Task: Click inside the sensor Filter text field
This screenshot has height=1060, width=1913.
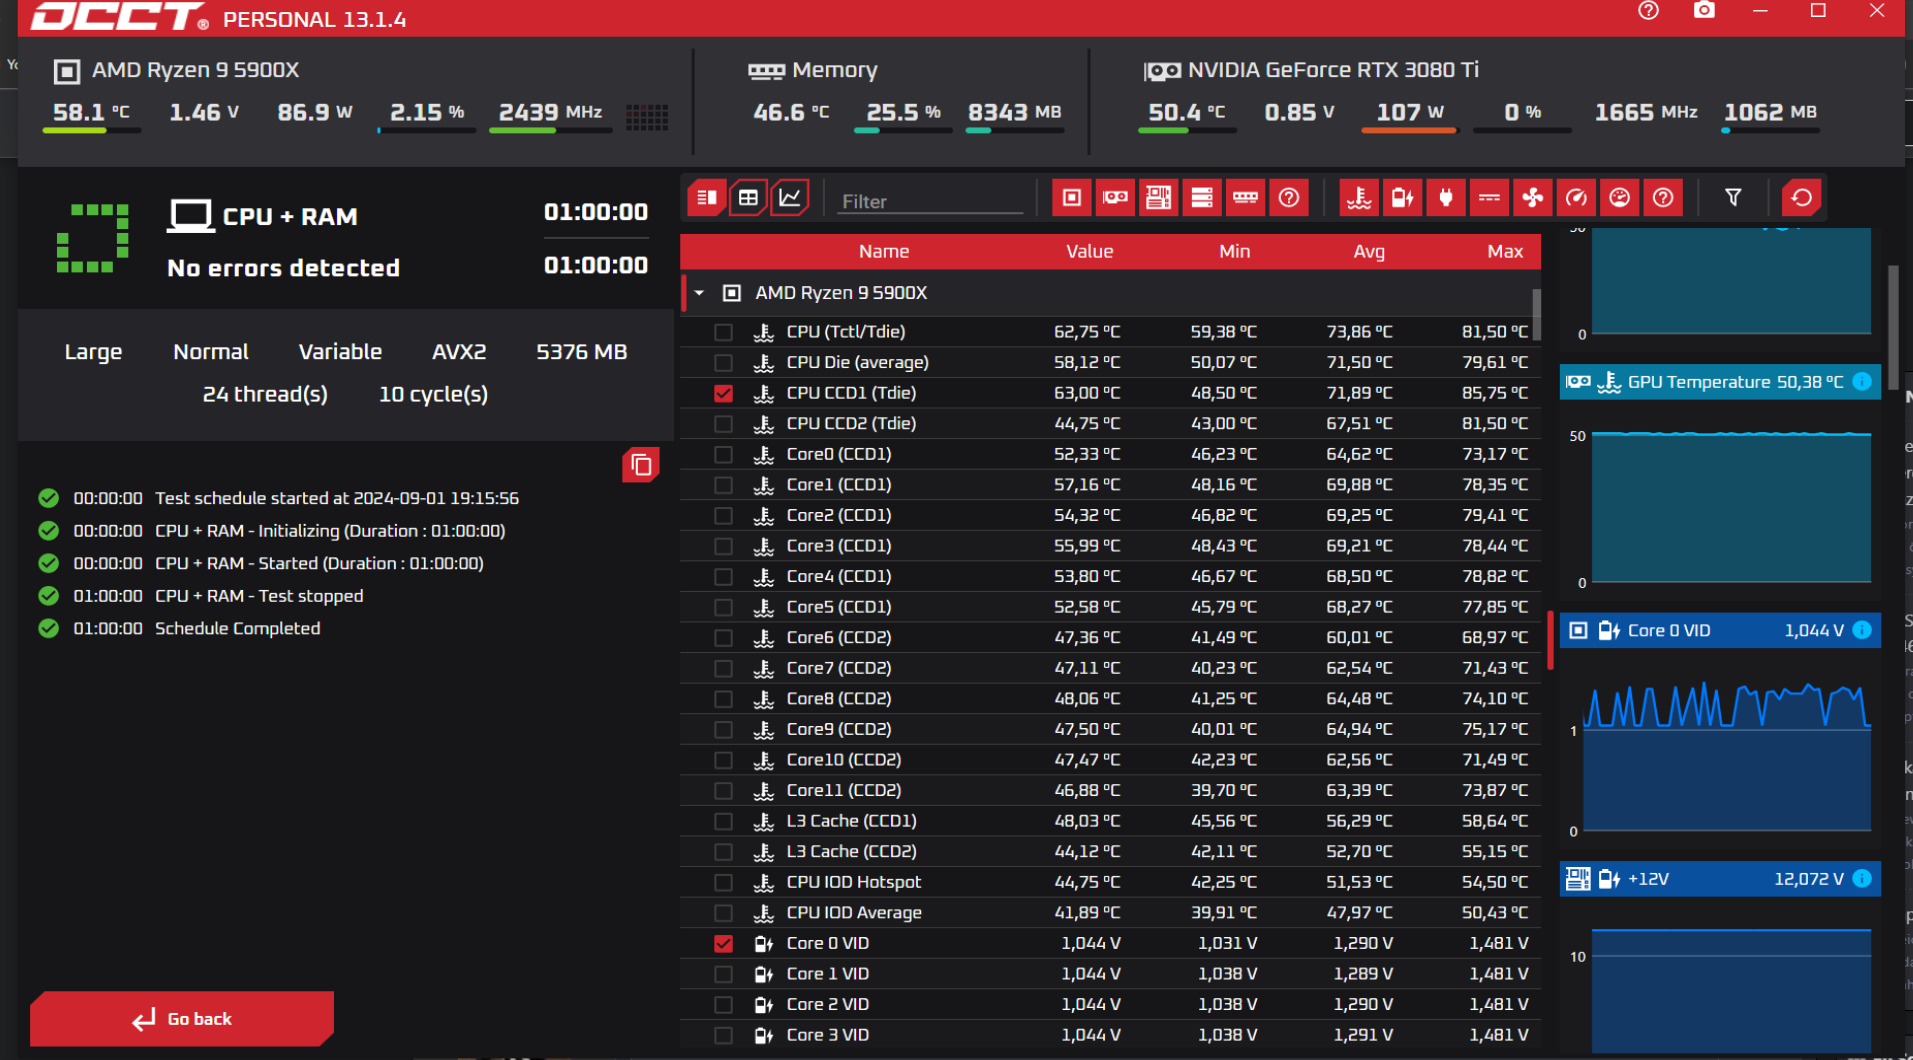Action: [x=930, y=201]
